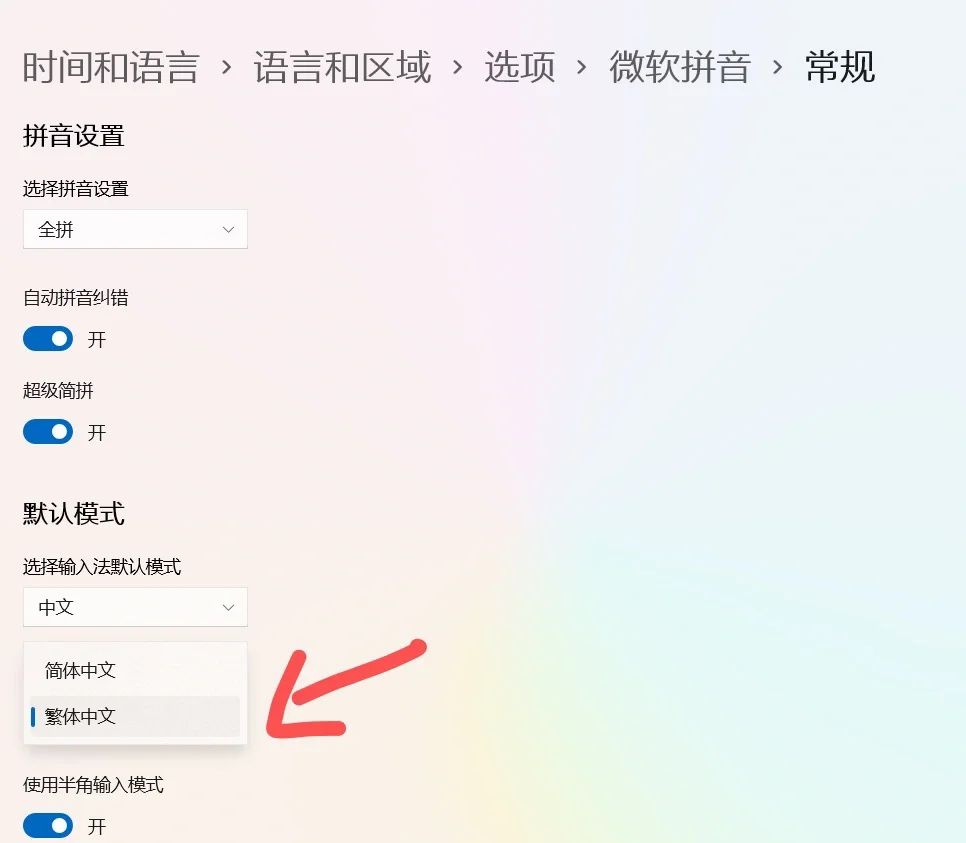966x843 pixels.
Task: Click the current 常规 breadcrumb title
Action: [x=840, y=67]
